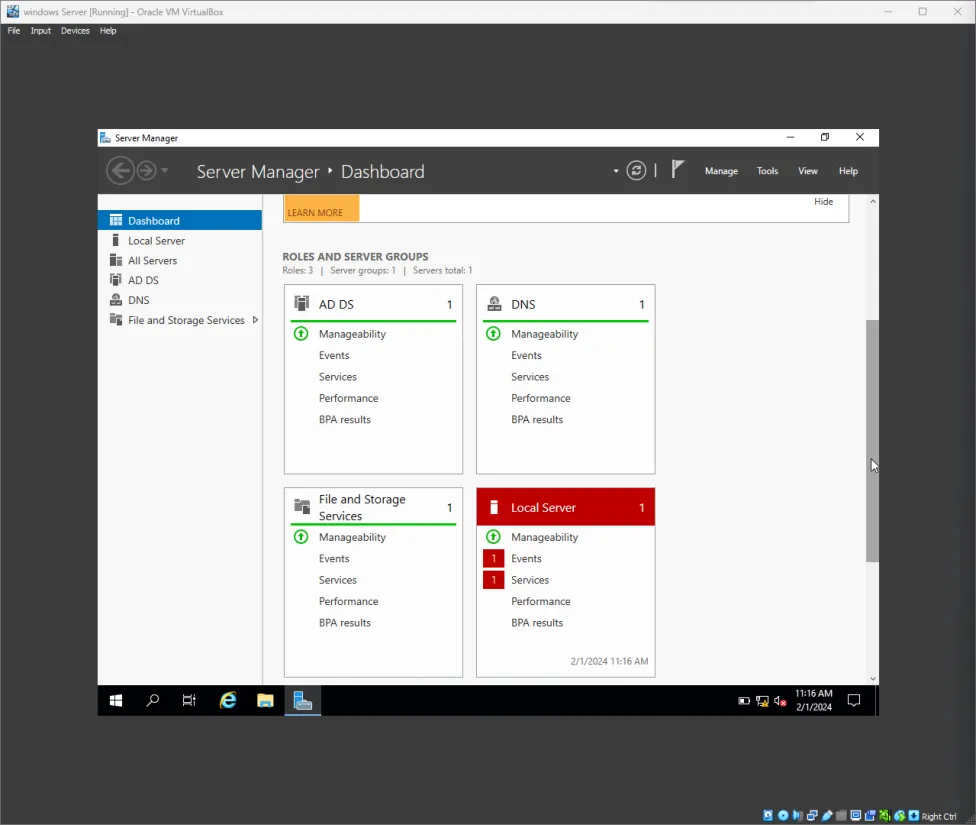Open VirtualBox File menu
The height and width of the screenshot is (825, 976).
[x=14, y=31]
